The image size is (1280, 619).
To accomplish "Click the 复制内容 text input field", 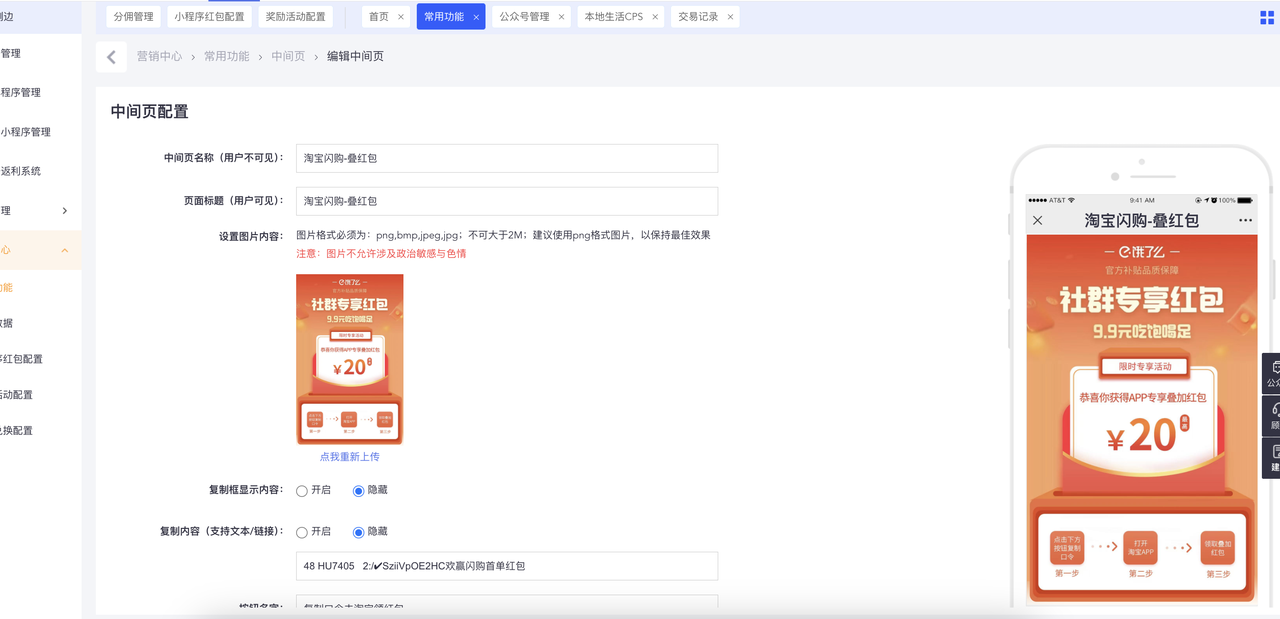I will click(507, 566).
